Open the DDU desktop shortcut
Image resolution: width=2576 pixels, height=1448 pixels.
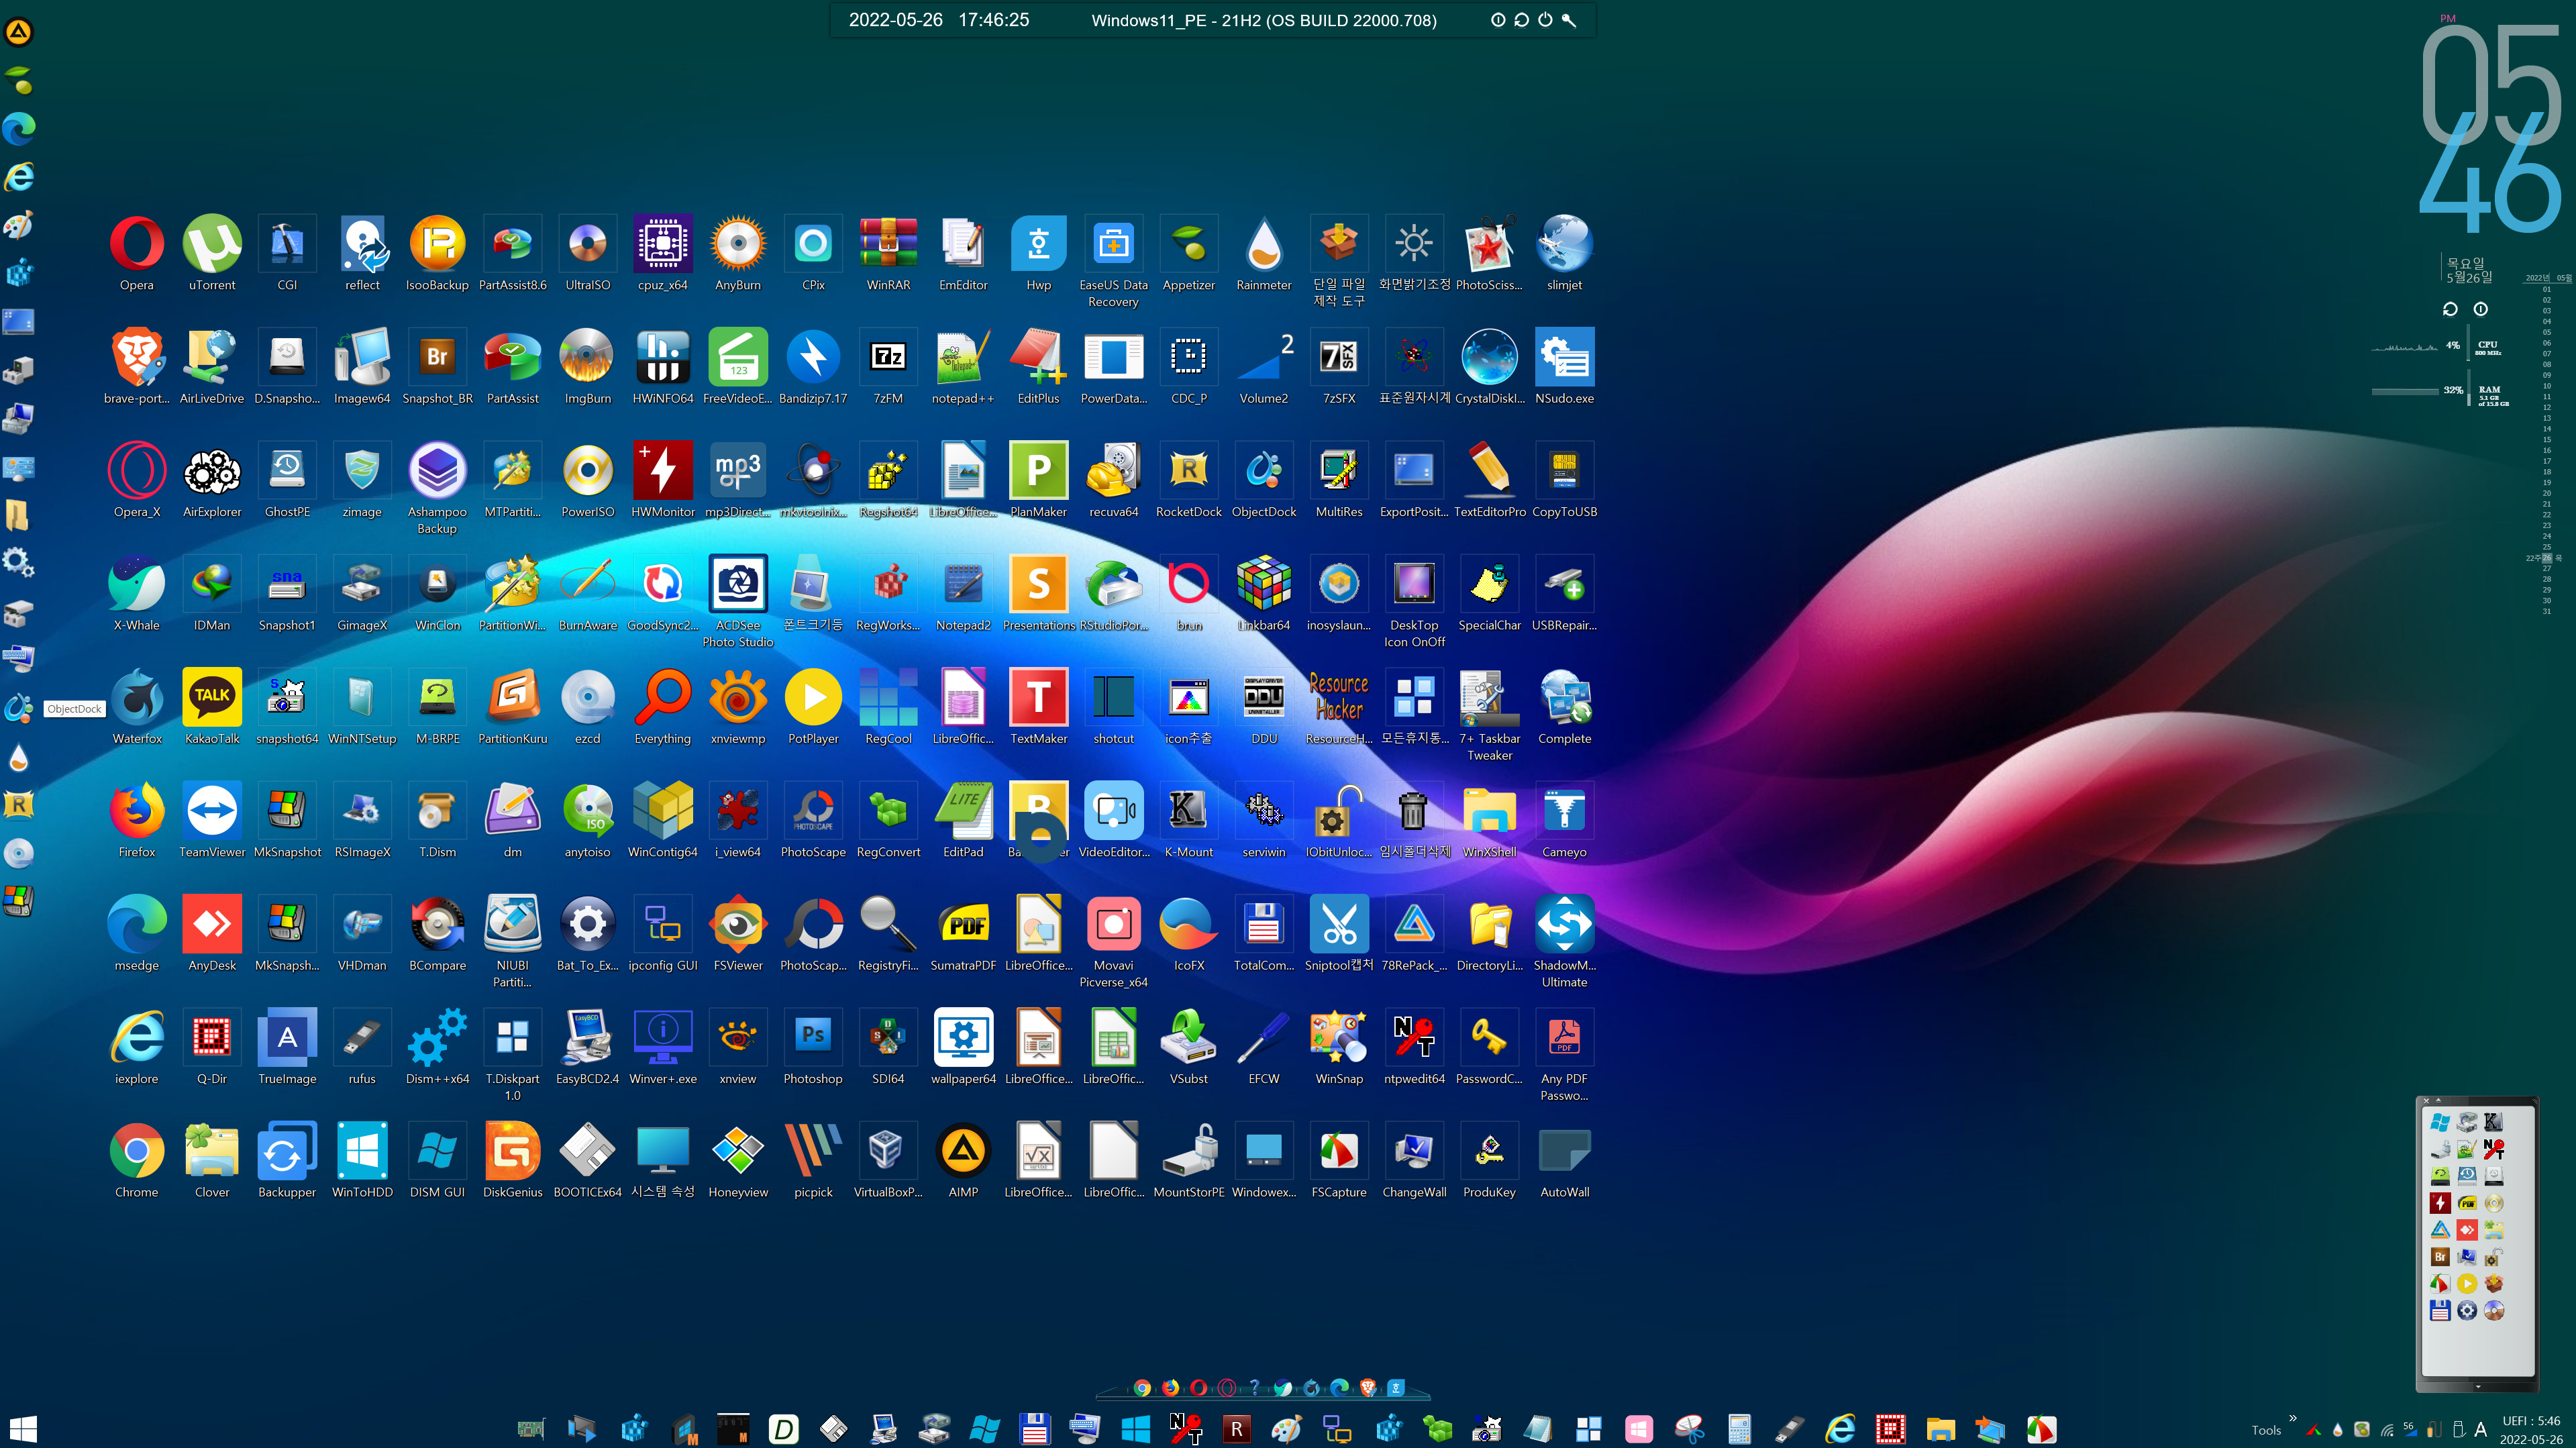pos(1264,706)
